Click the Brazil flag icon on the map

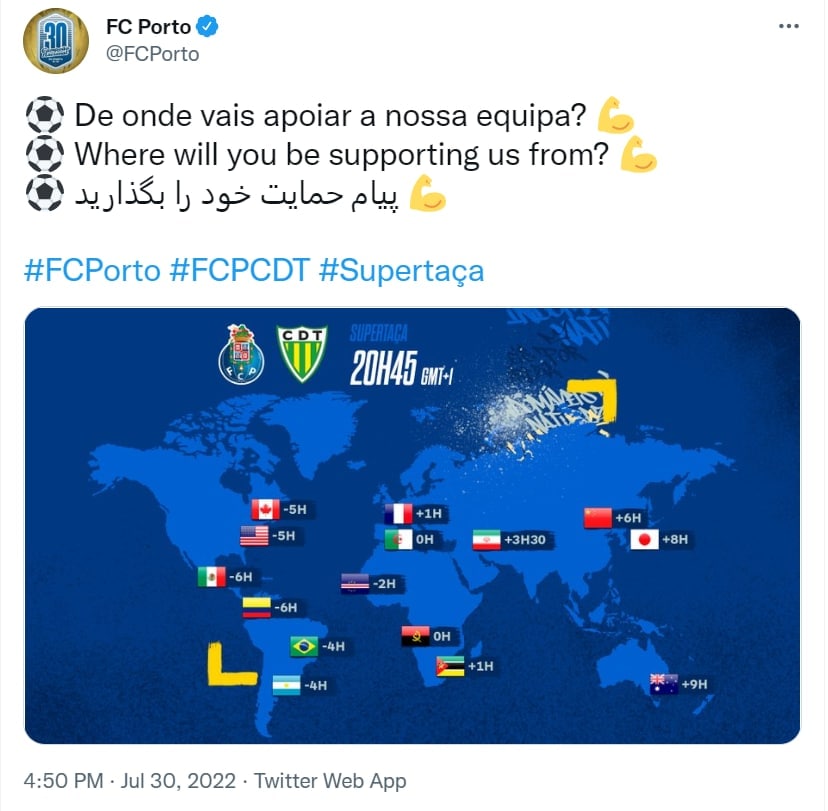(304, 646)
